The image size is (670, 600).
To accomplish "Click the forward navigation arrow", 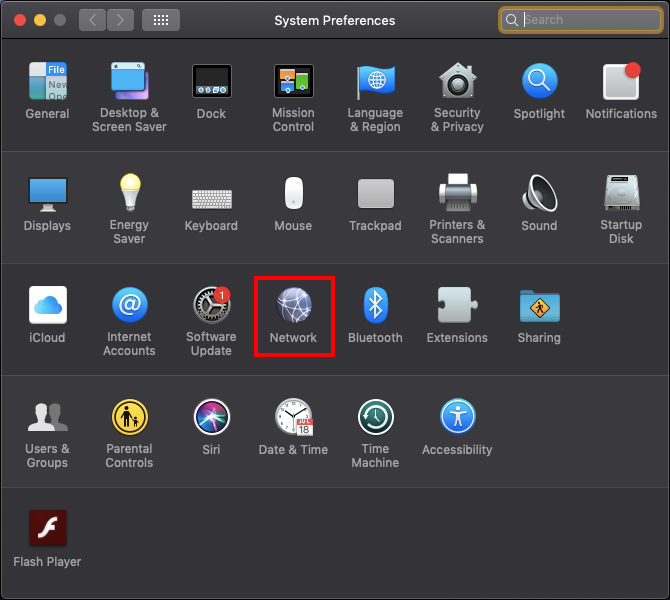I will [120, 20].
